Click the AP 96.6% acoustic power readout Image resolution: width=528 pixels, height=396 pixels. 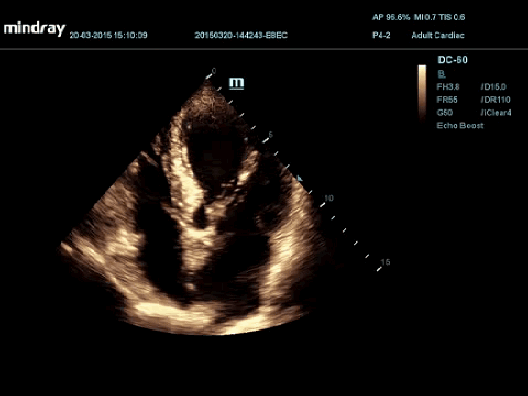pos(391,17)
